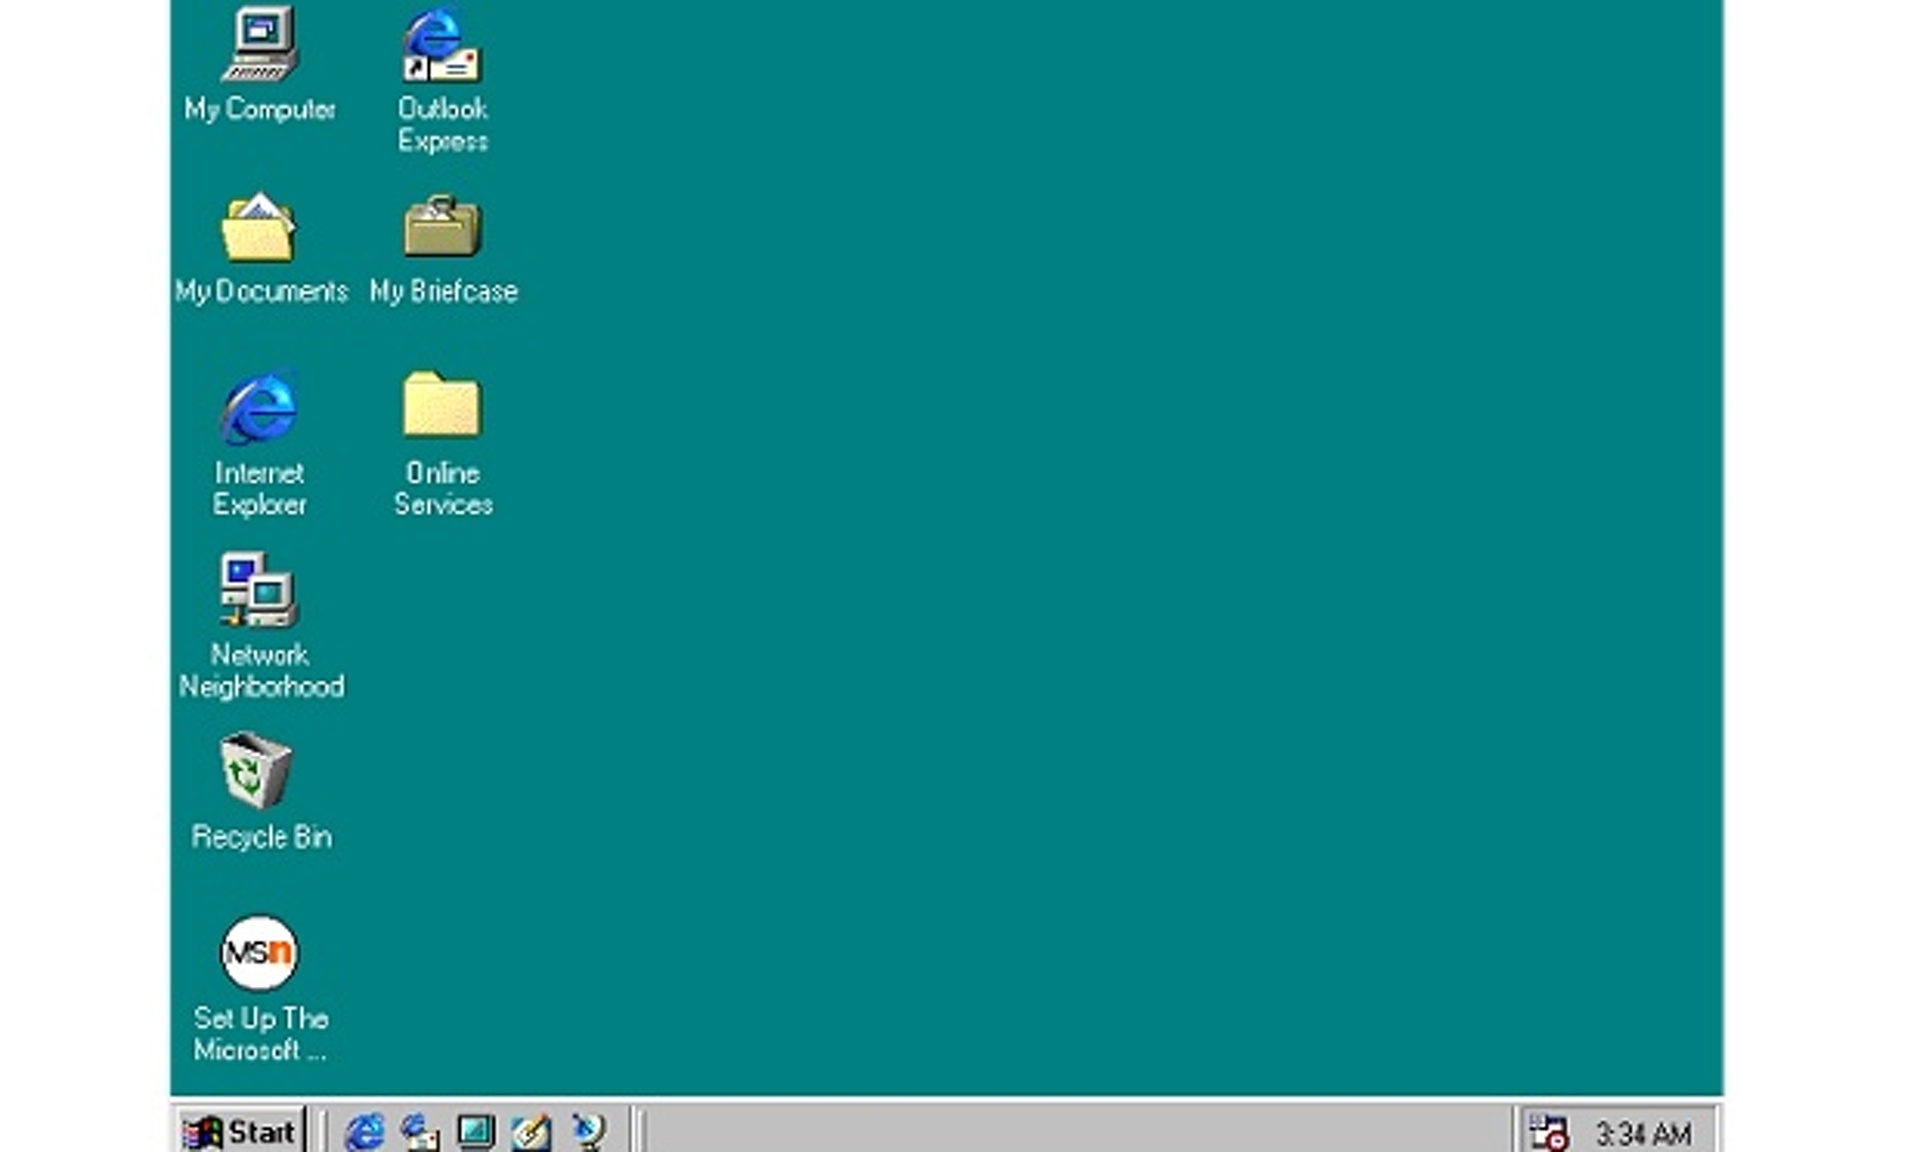Click the 3:34 AM taskbar clock

(x=1645, y=1132)
